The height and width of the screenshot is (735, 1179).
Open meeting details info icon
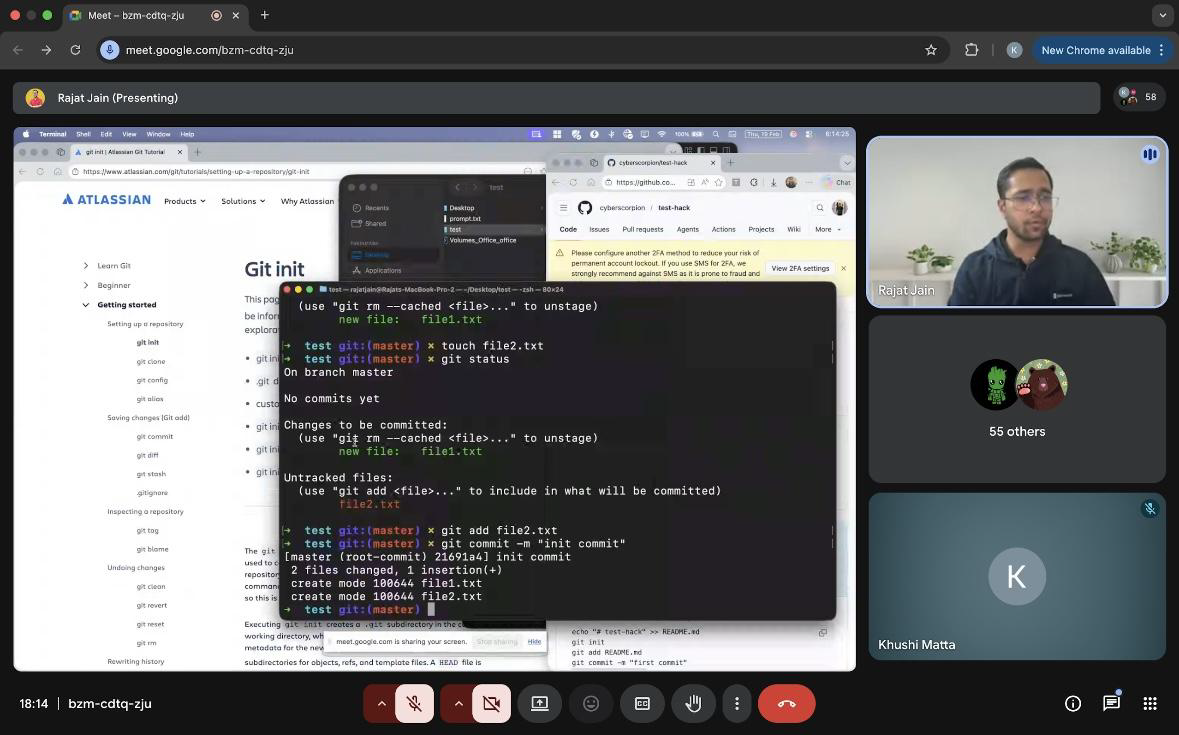pos(1073,704)
